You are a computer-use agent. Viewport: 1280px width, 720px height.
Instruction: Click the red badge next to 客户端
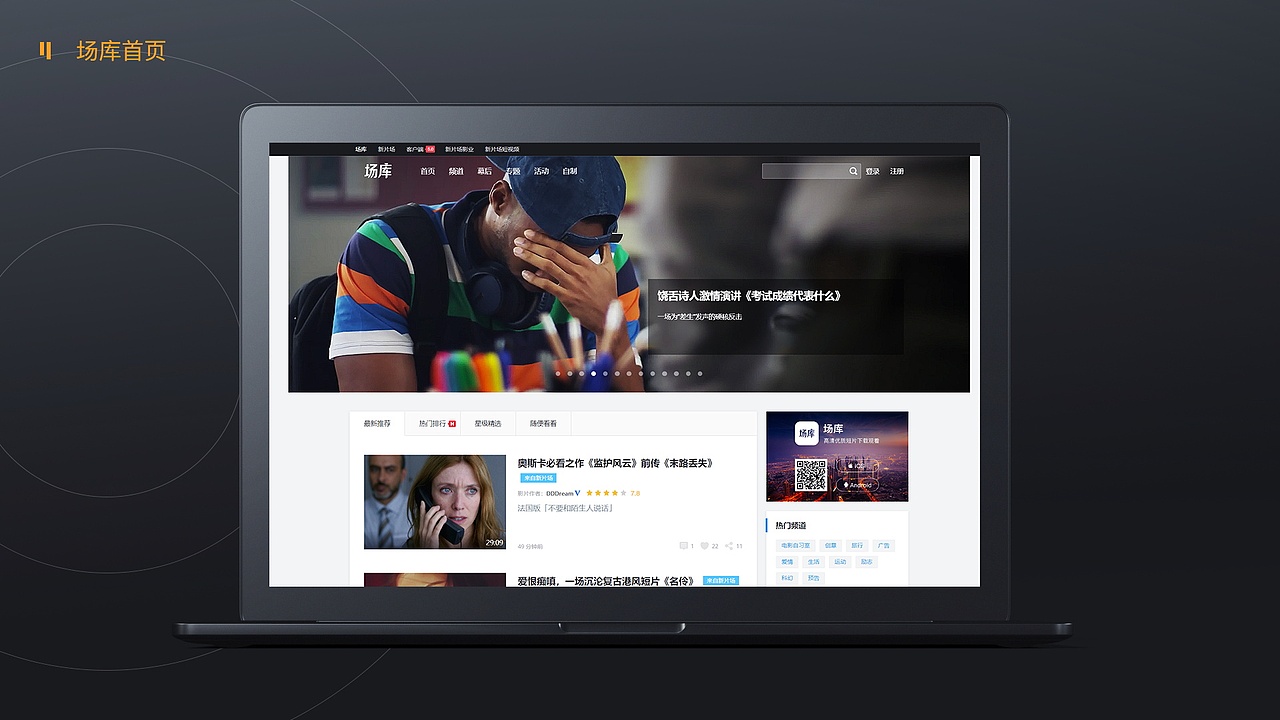(x=430, y=149)
